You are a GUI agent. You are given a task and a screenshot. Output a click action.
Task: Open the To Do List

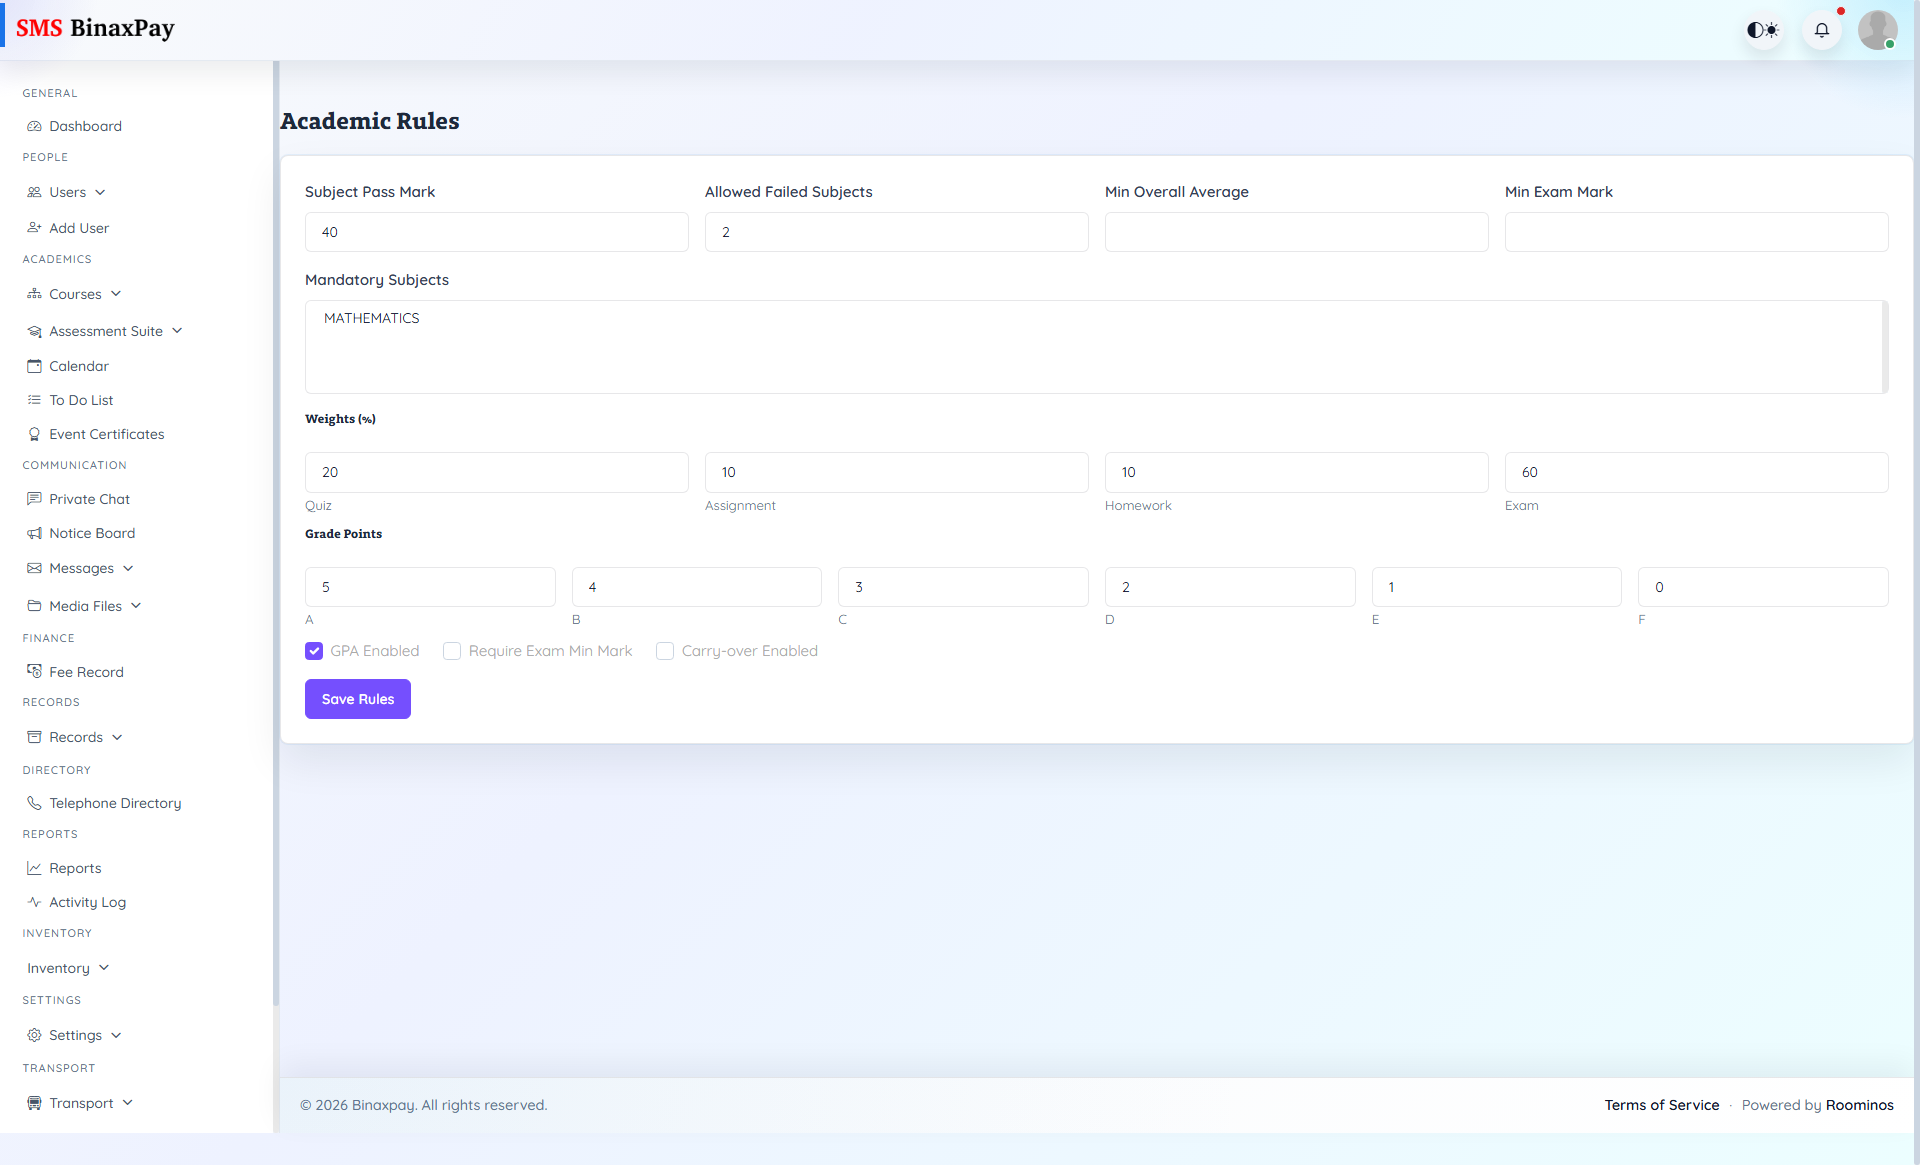[81, 400]
